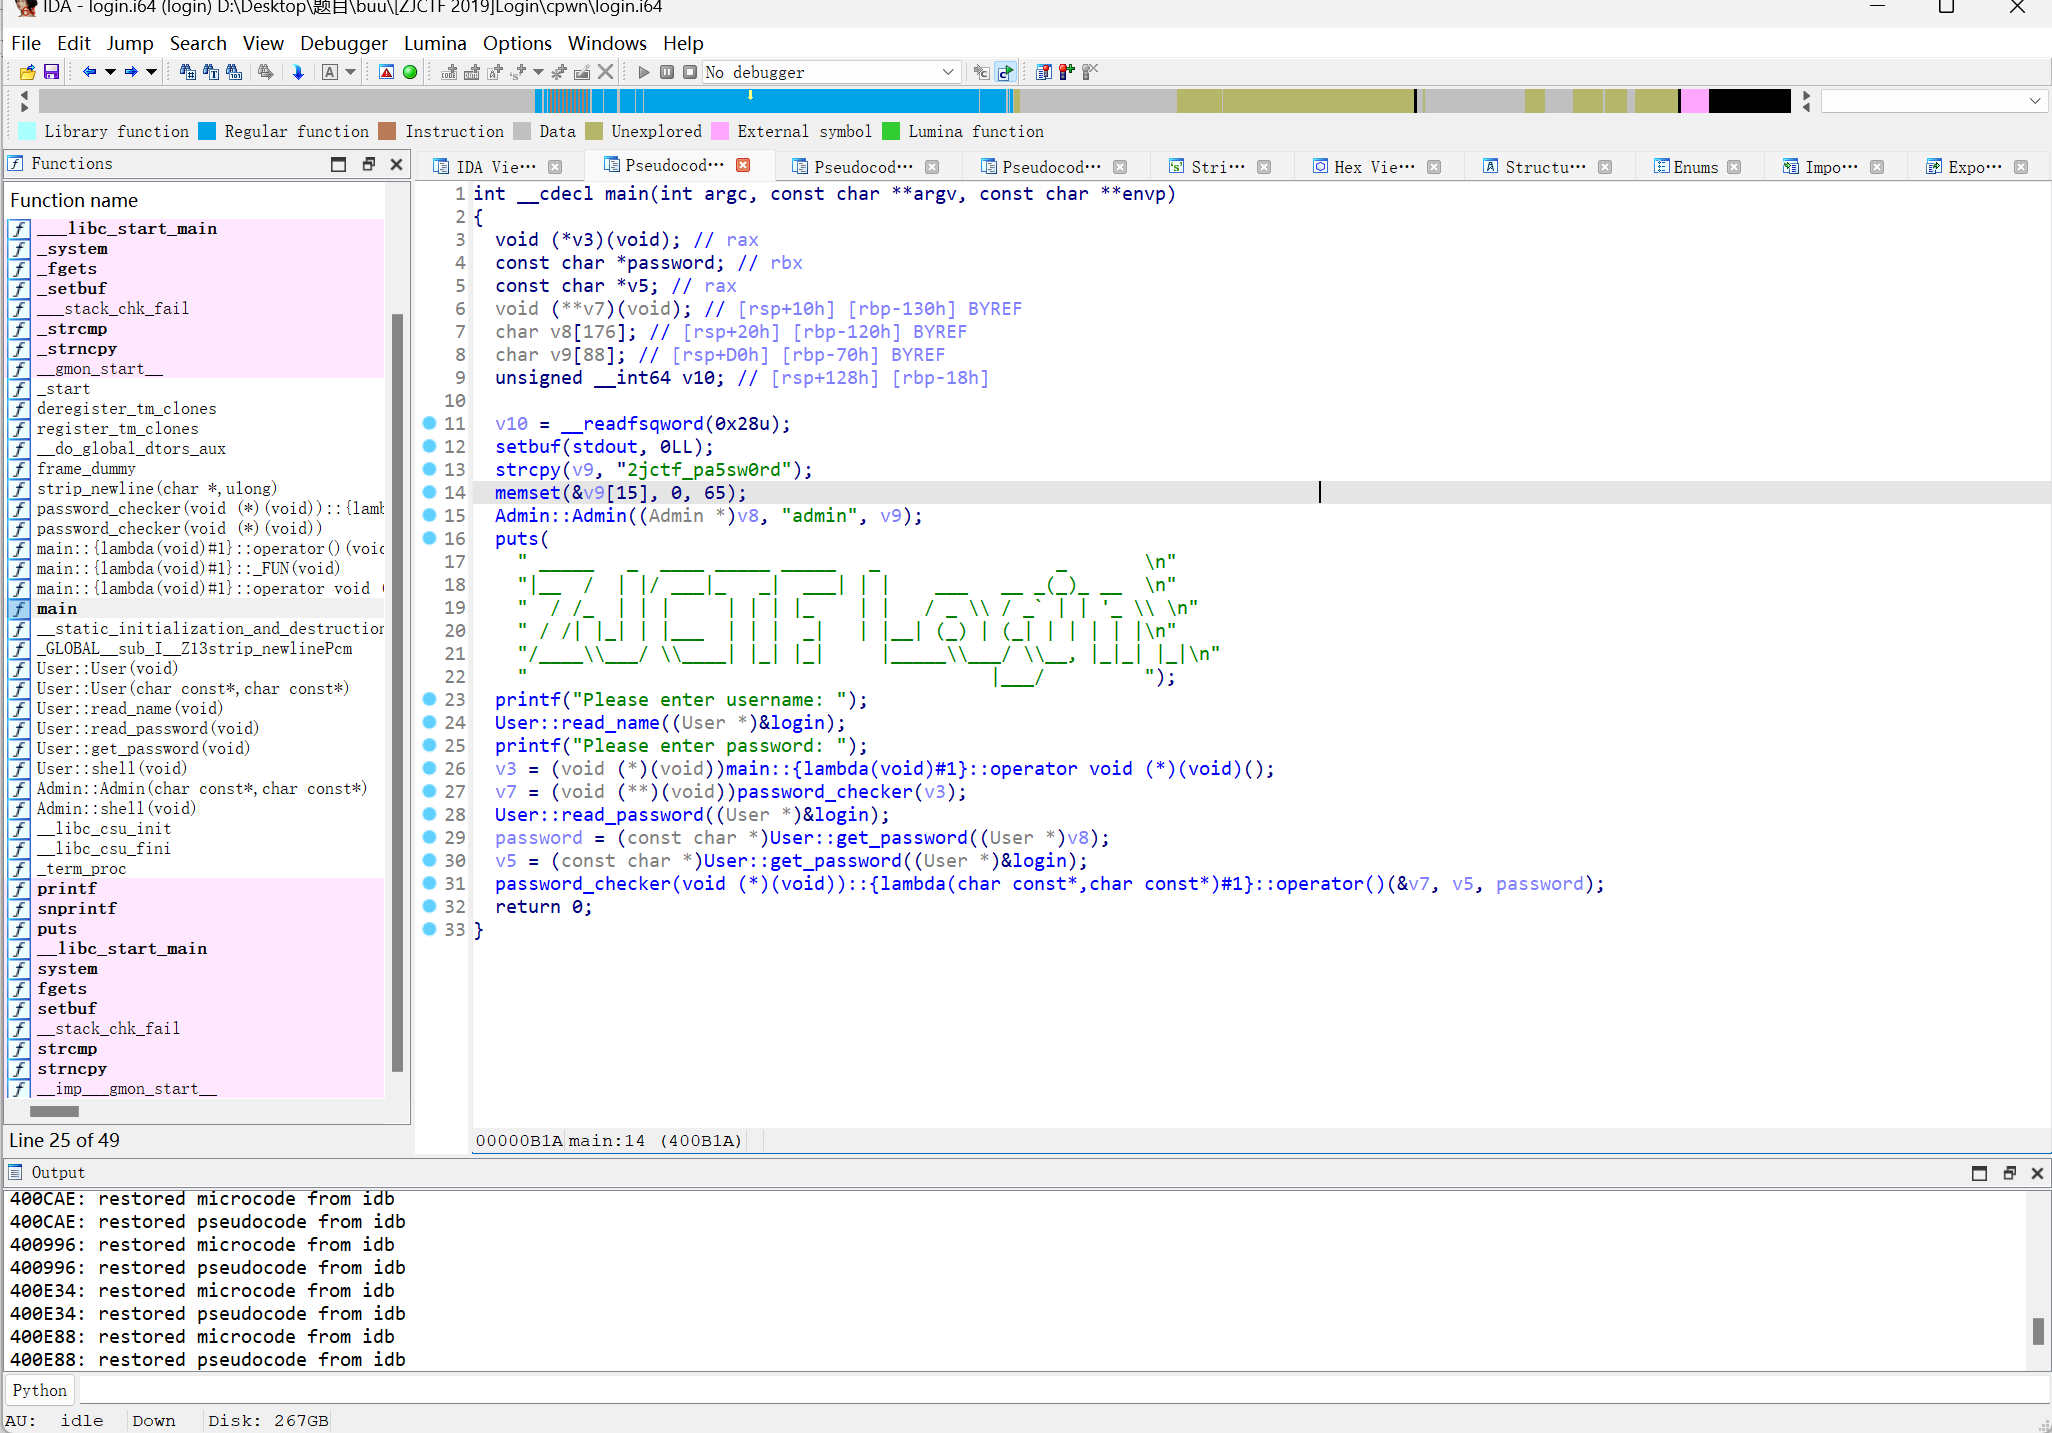Open the Debugger menu
This screenshot has height=1433, width=2052.
pyautogui.click(x=344, y=43)
